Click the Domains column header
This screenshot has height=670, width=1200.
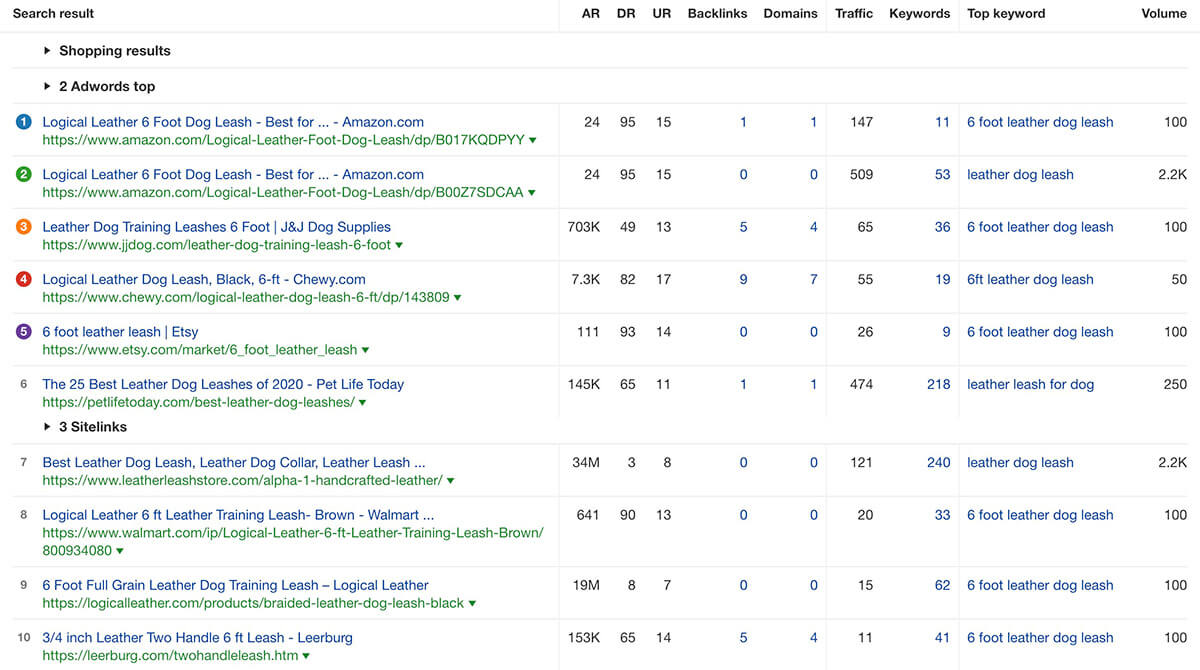(x=790, y=14)
